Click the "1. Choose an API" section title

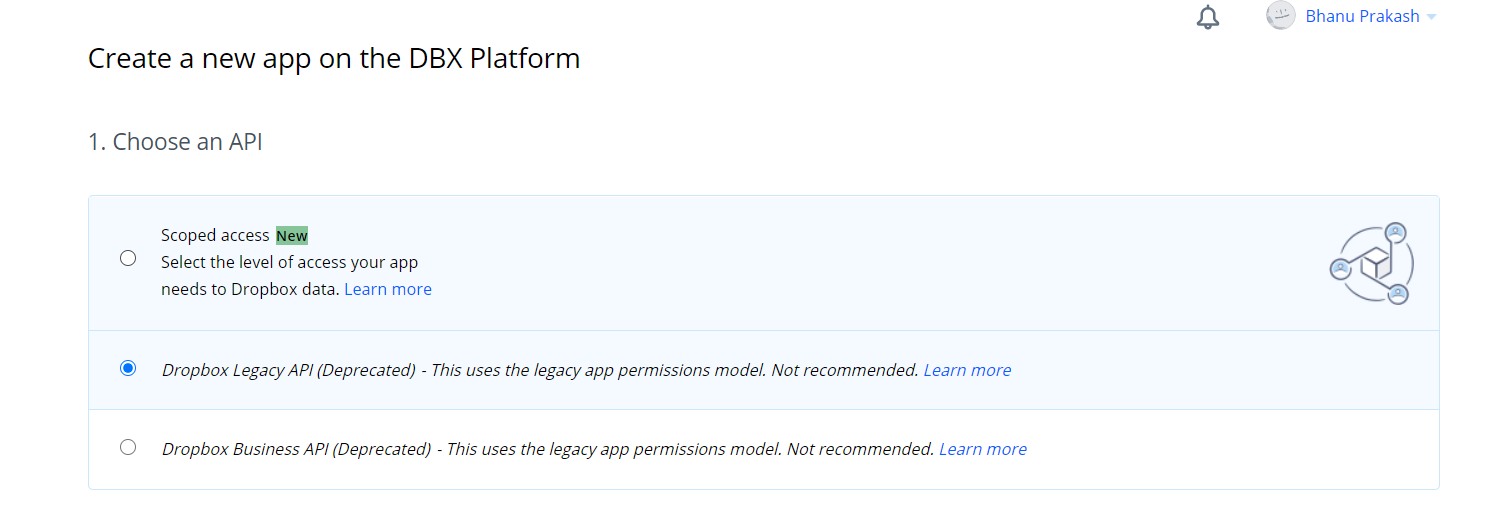[175, 142]
